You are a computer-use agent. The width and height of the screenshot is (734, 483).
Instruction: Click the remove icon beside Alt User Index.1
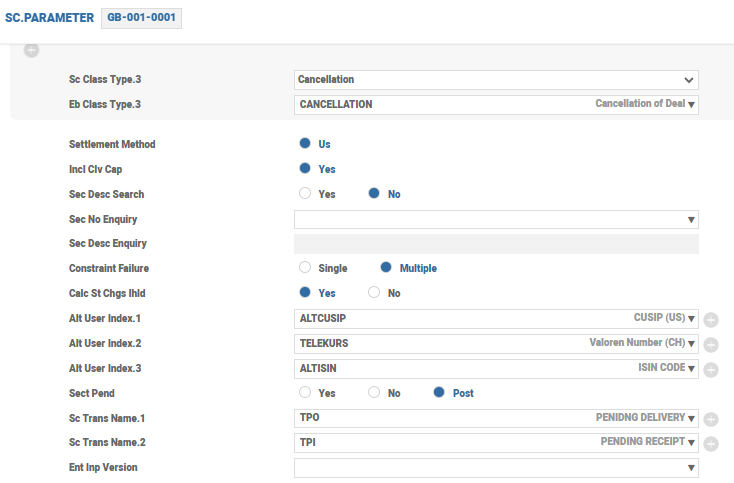click(711, 320)
